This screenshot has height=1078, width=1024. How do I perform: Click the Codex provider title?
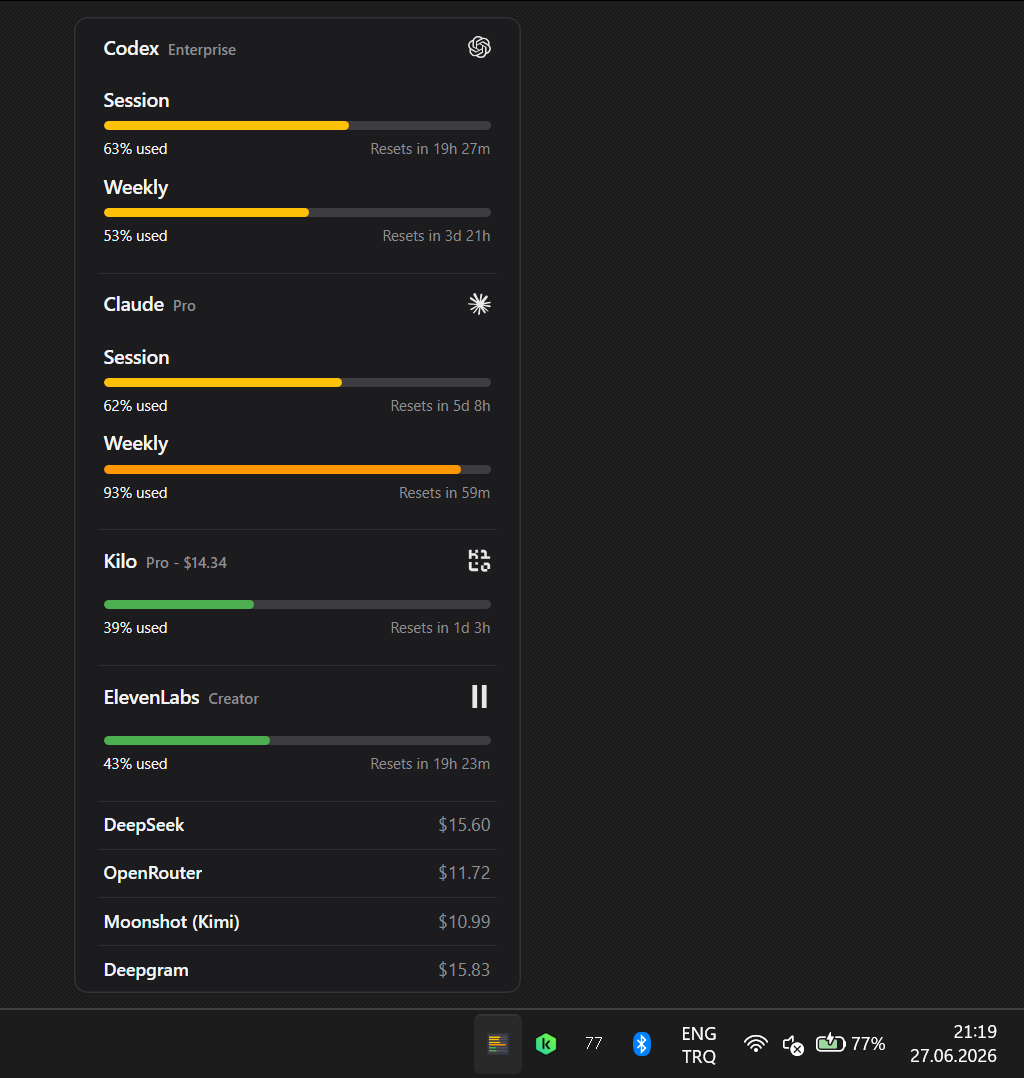pyautogui.click(x=131, y=49)
